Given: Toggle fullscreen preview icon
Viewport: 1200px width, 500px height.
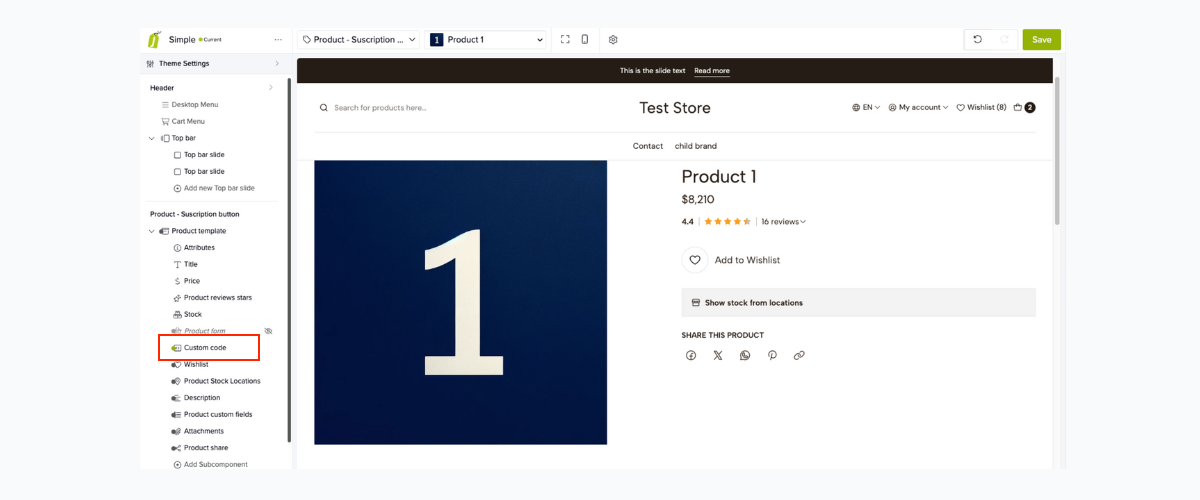Looking at the screenshot, I should pos(565,40).
